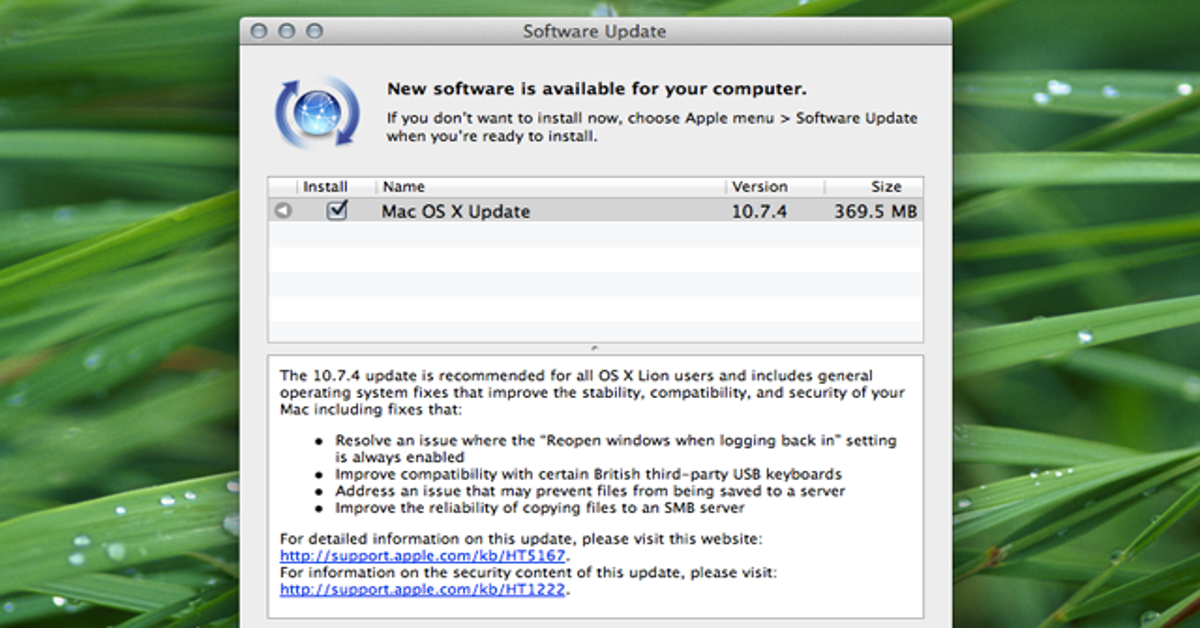The width and height of the screenshot is (1200, 628).
Task: Close the Software Update window
Action: [259, 31]
